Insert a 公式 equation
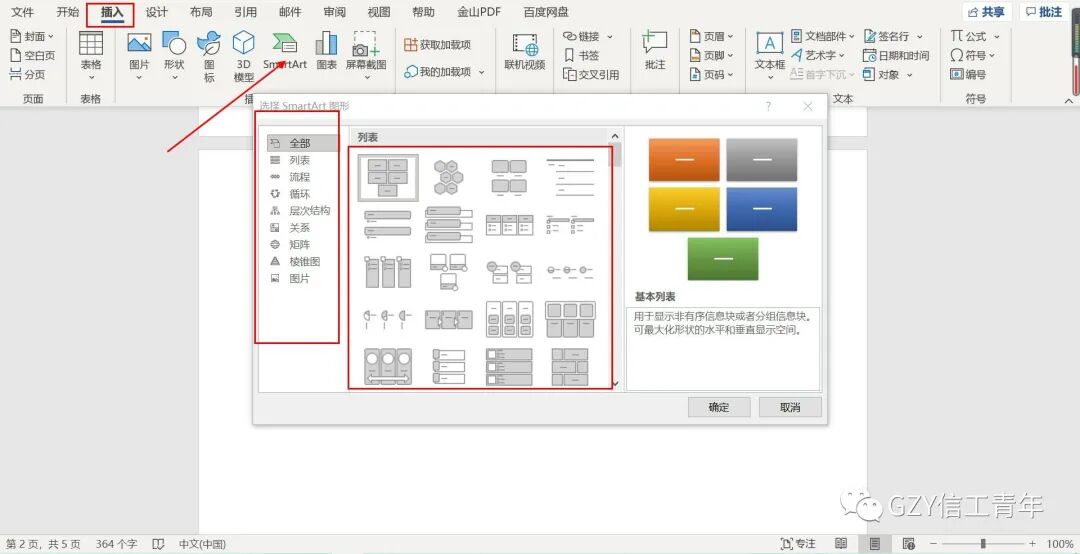 point(975,36)
